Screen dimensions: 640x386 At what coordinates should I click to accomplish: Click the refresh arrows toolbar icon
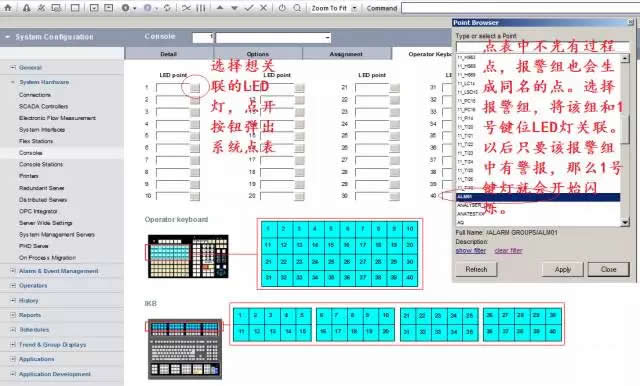[167, 8]
